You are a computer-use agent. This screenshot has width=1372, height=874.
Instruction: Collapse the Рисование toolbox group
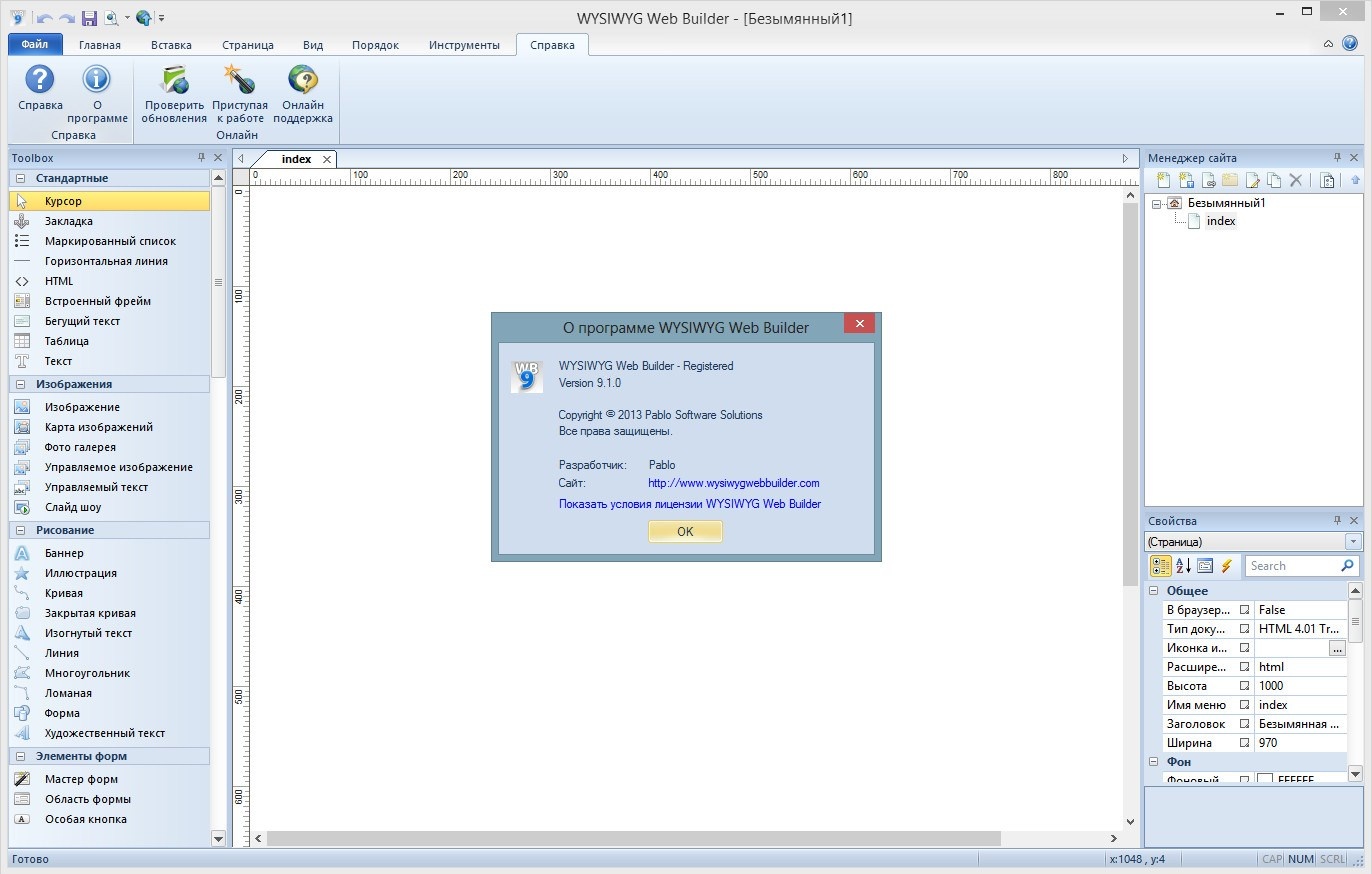21,530
